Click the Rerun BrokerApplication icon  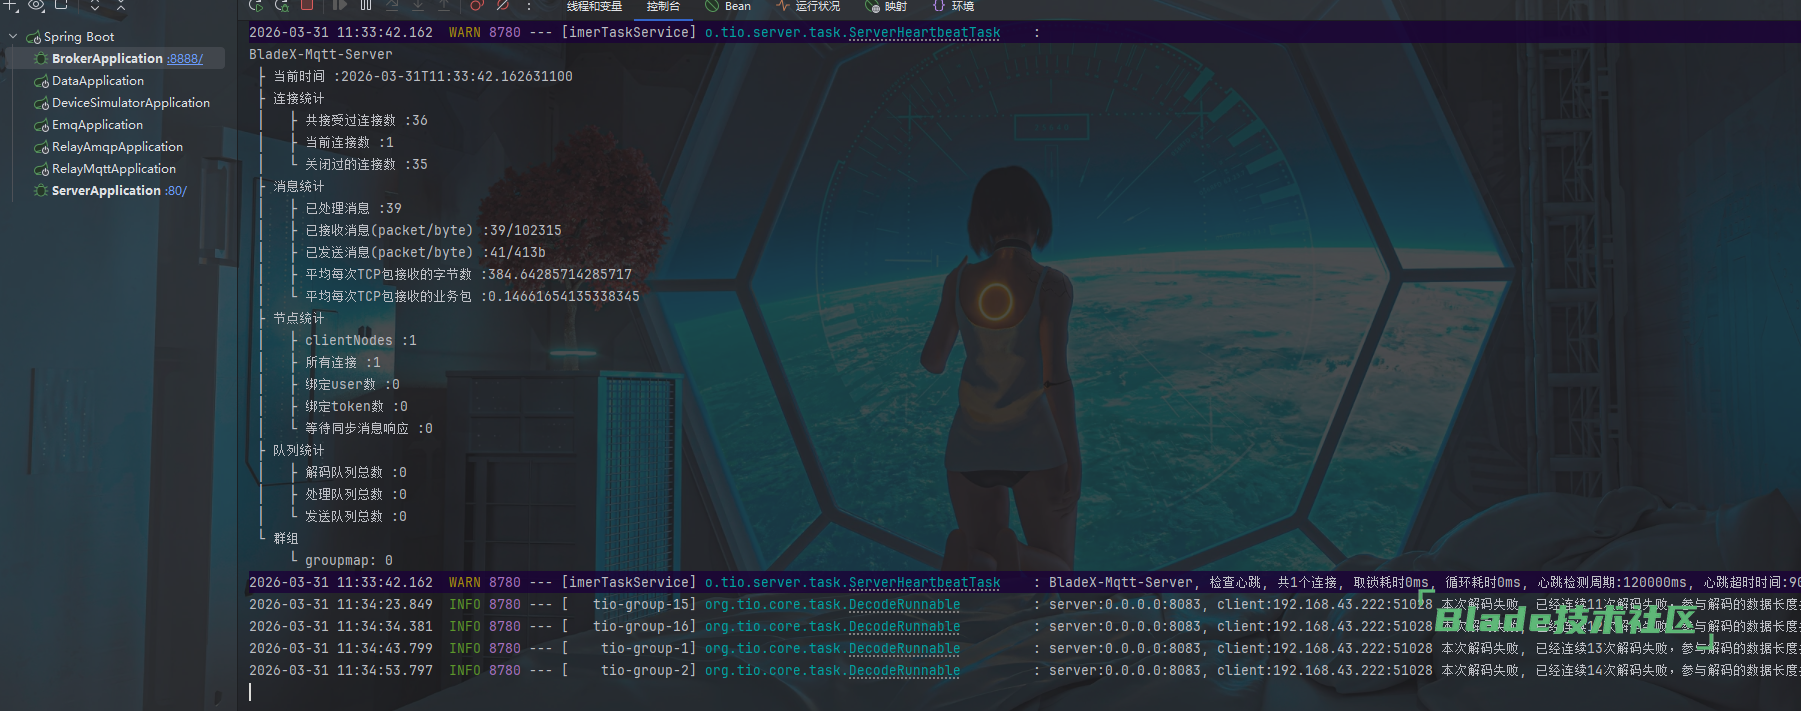256,5
